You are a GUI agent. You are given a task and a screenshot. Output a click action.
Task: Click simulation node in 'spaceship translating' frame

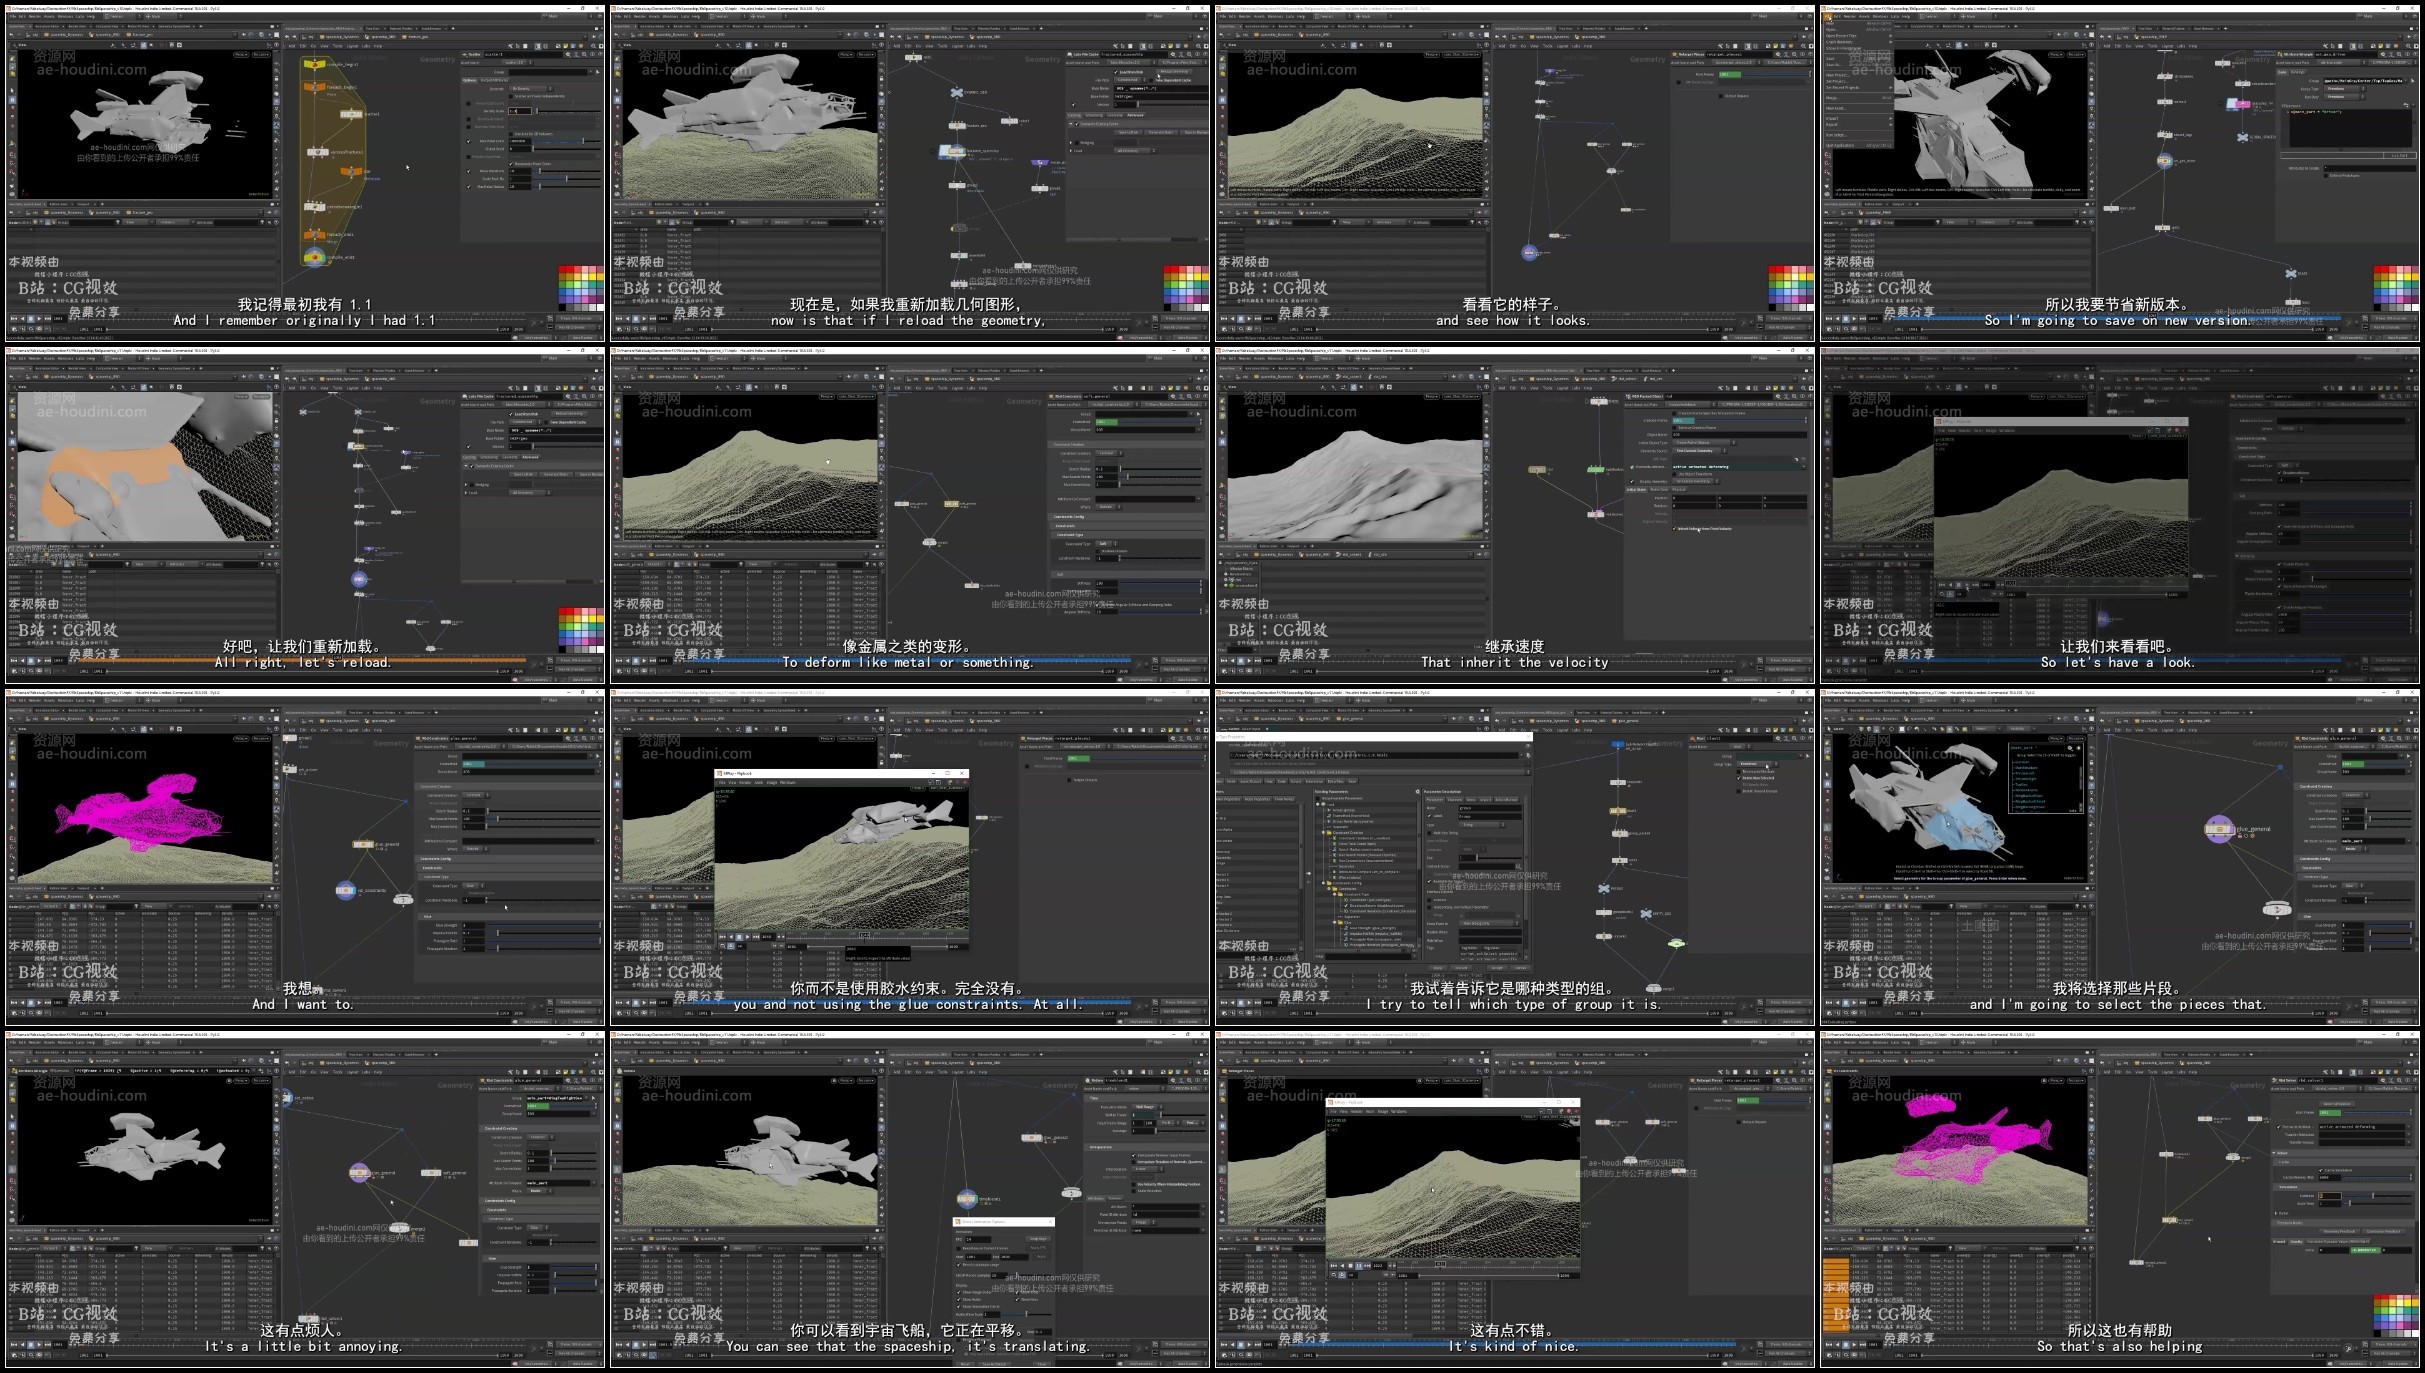tap(967, 1199)
